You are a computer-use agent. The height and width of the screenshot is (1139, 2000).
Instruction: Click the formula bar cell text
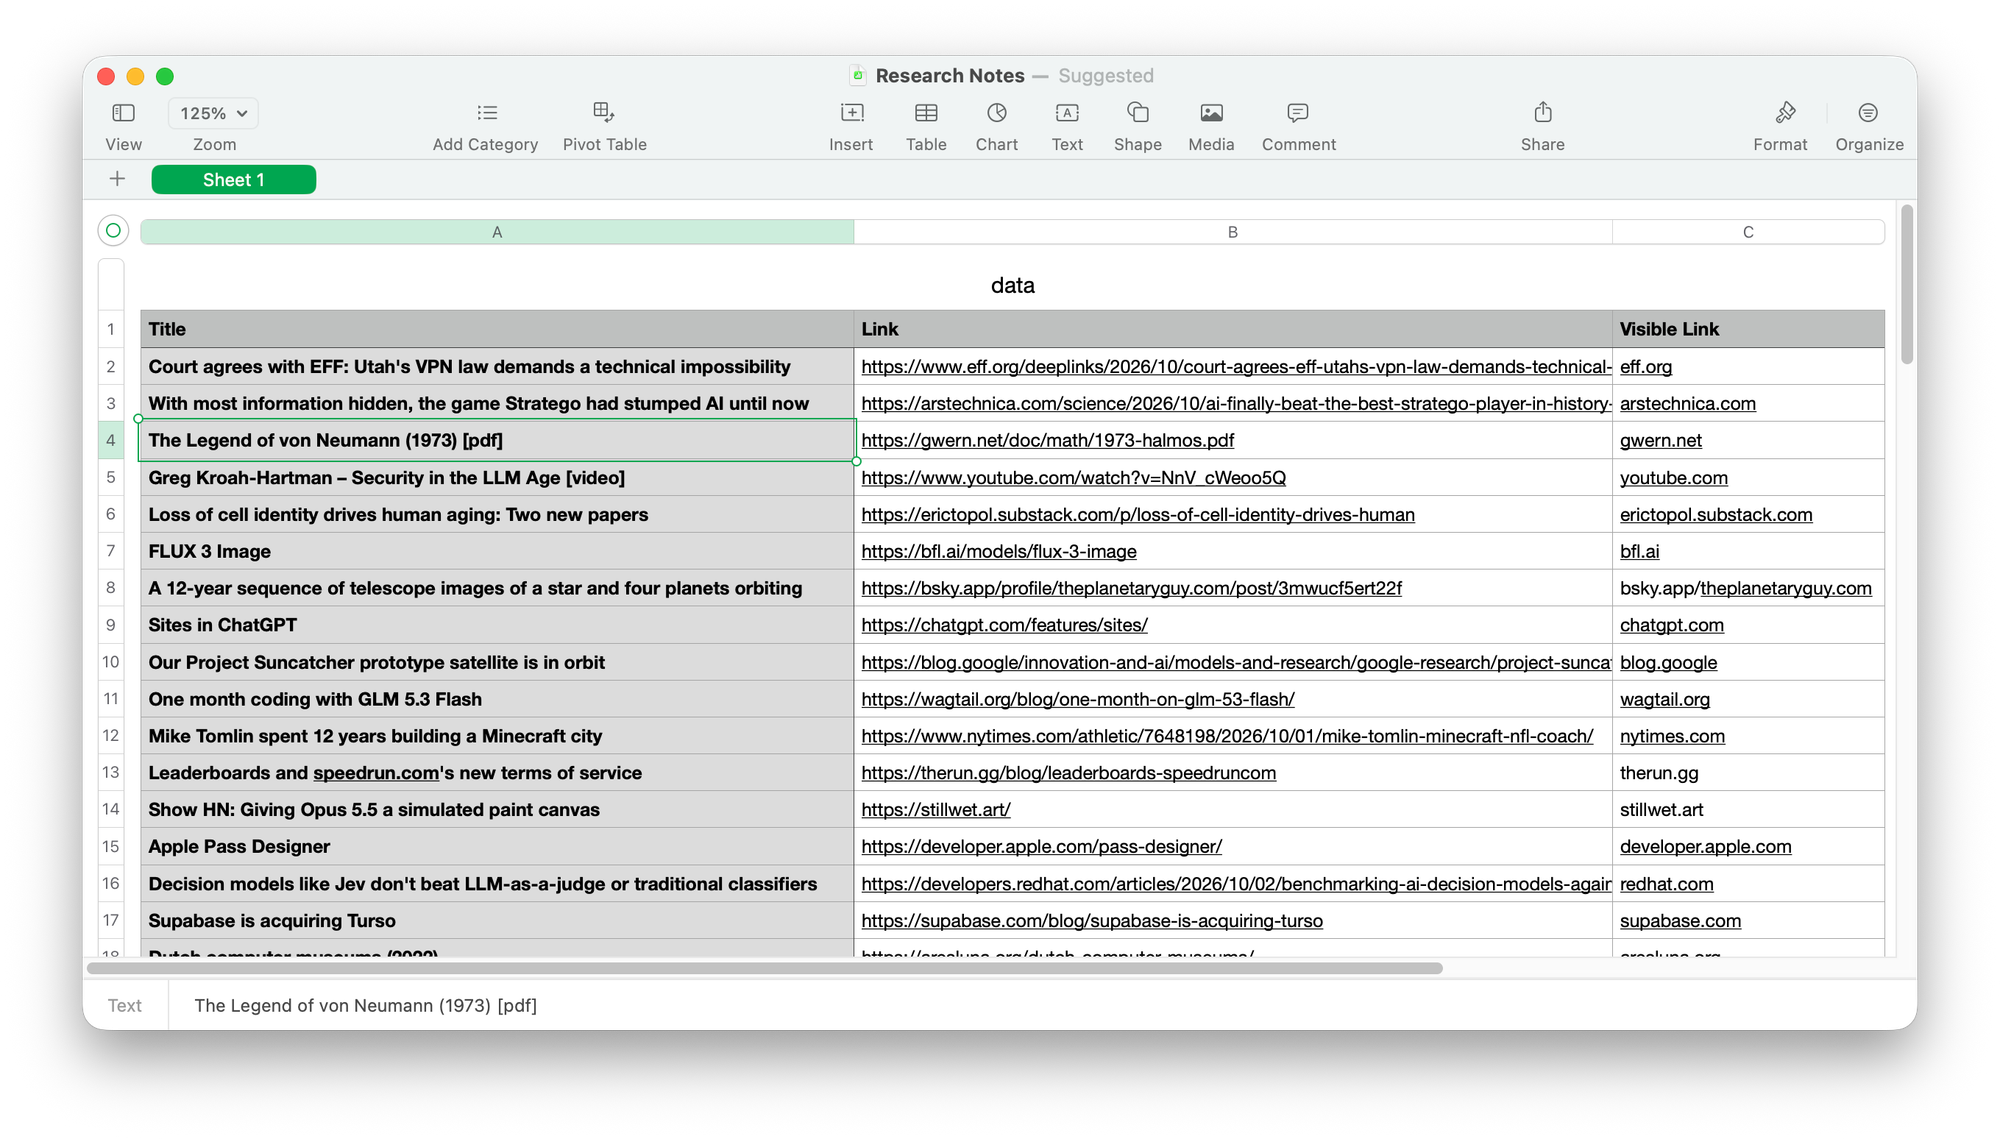[x=365, y=1005]
